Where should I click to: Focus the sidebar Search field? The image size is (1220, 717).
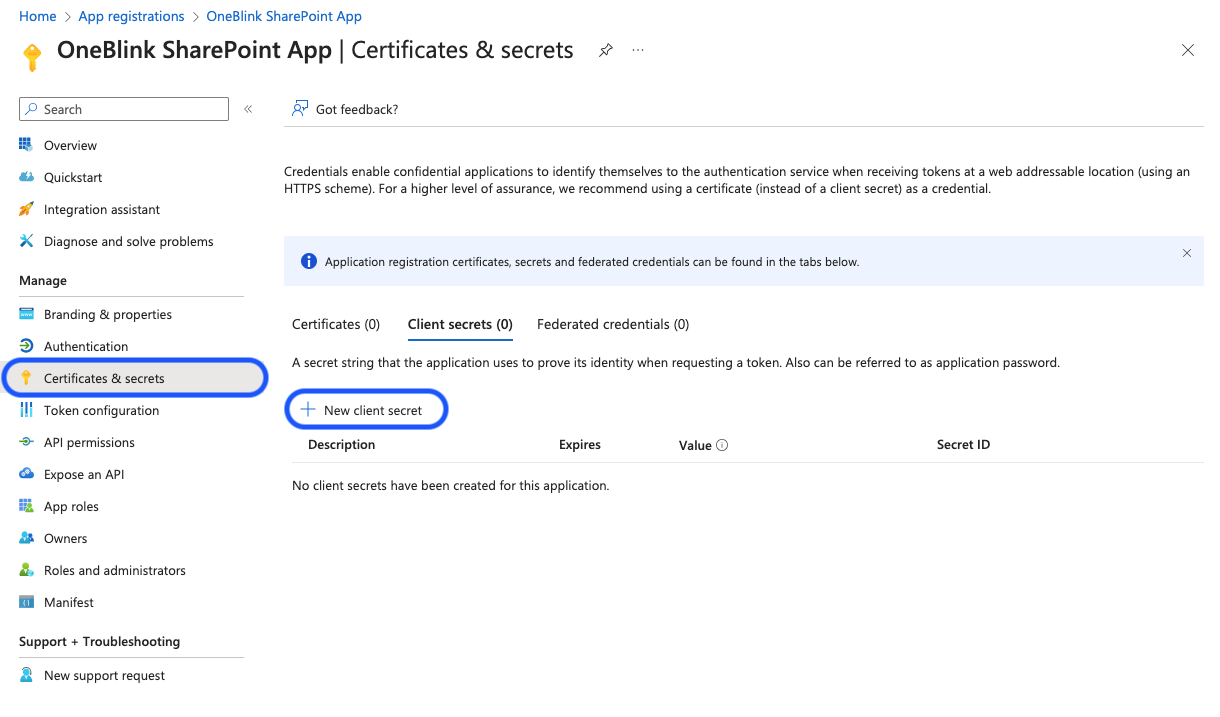124,109
